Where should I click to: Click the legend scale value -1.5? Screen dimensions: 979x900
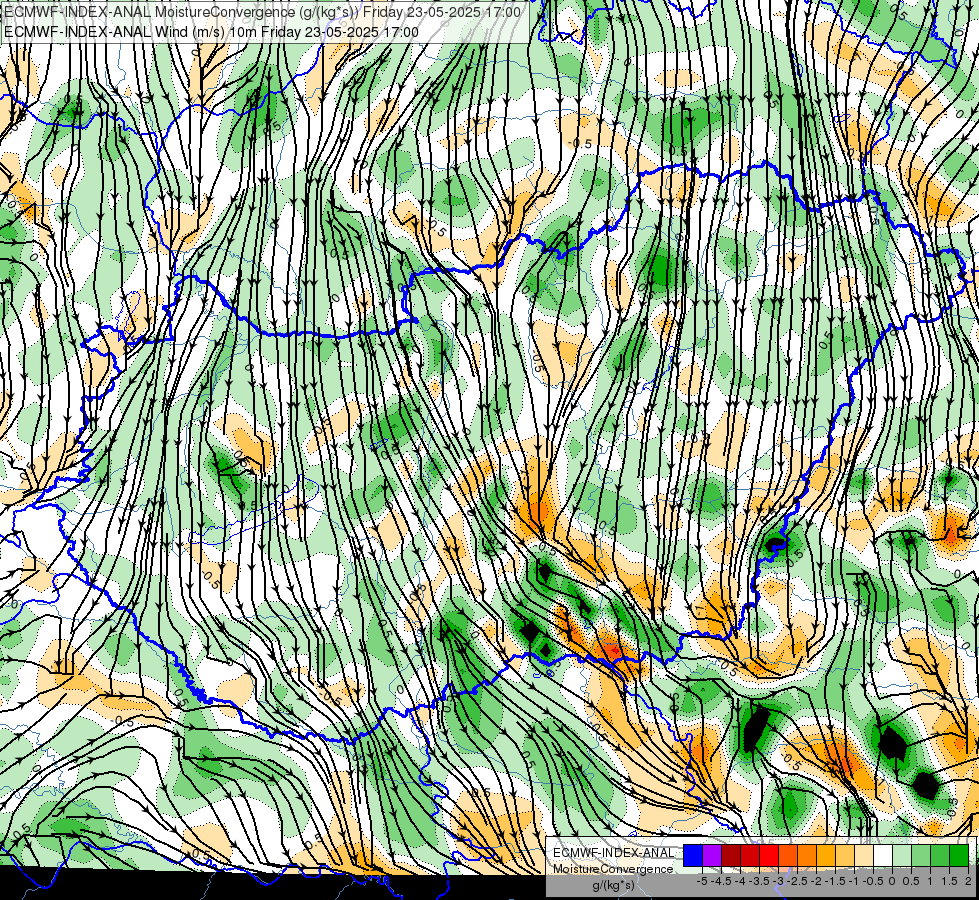click(x=835, y=881)
